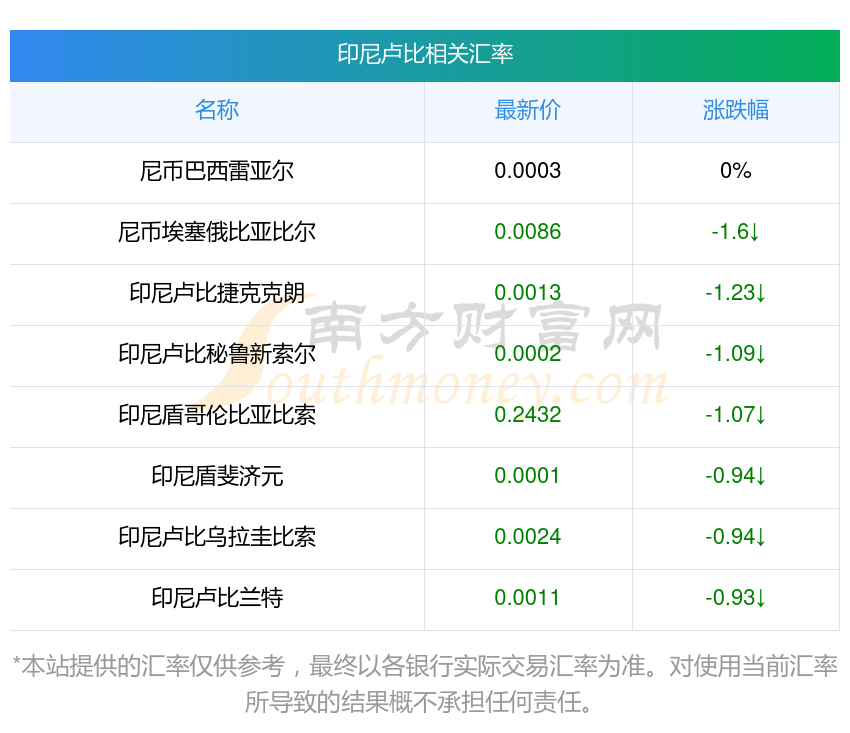
Task: Click the price 0.0003 for 尼币巴西雷亚尔
Action: 527,171
